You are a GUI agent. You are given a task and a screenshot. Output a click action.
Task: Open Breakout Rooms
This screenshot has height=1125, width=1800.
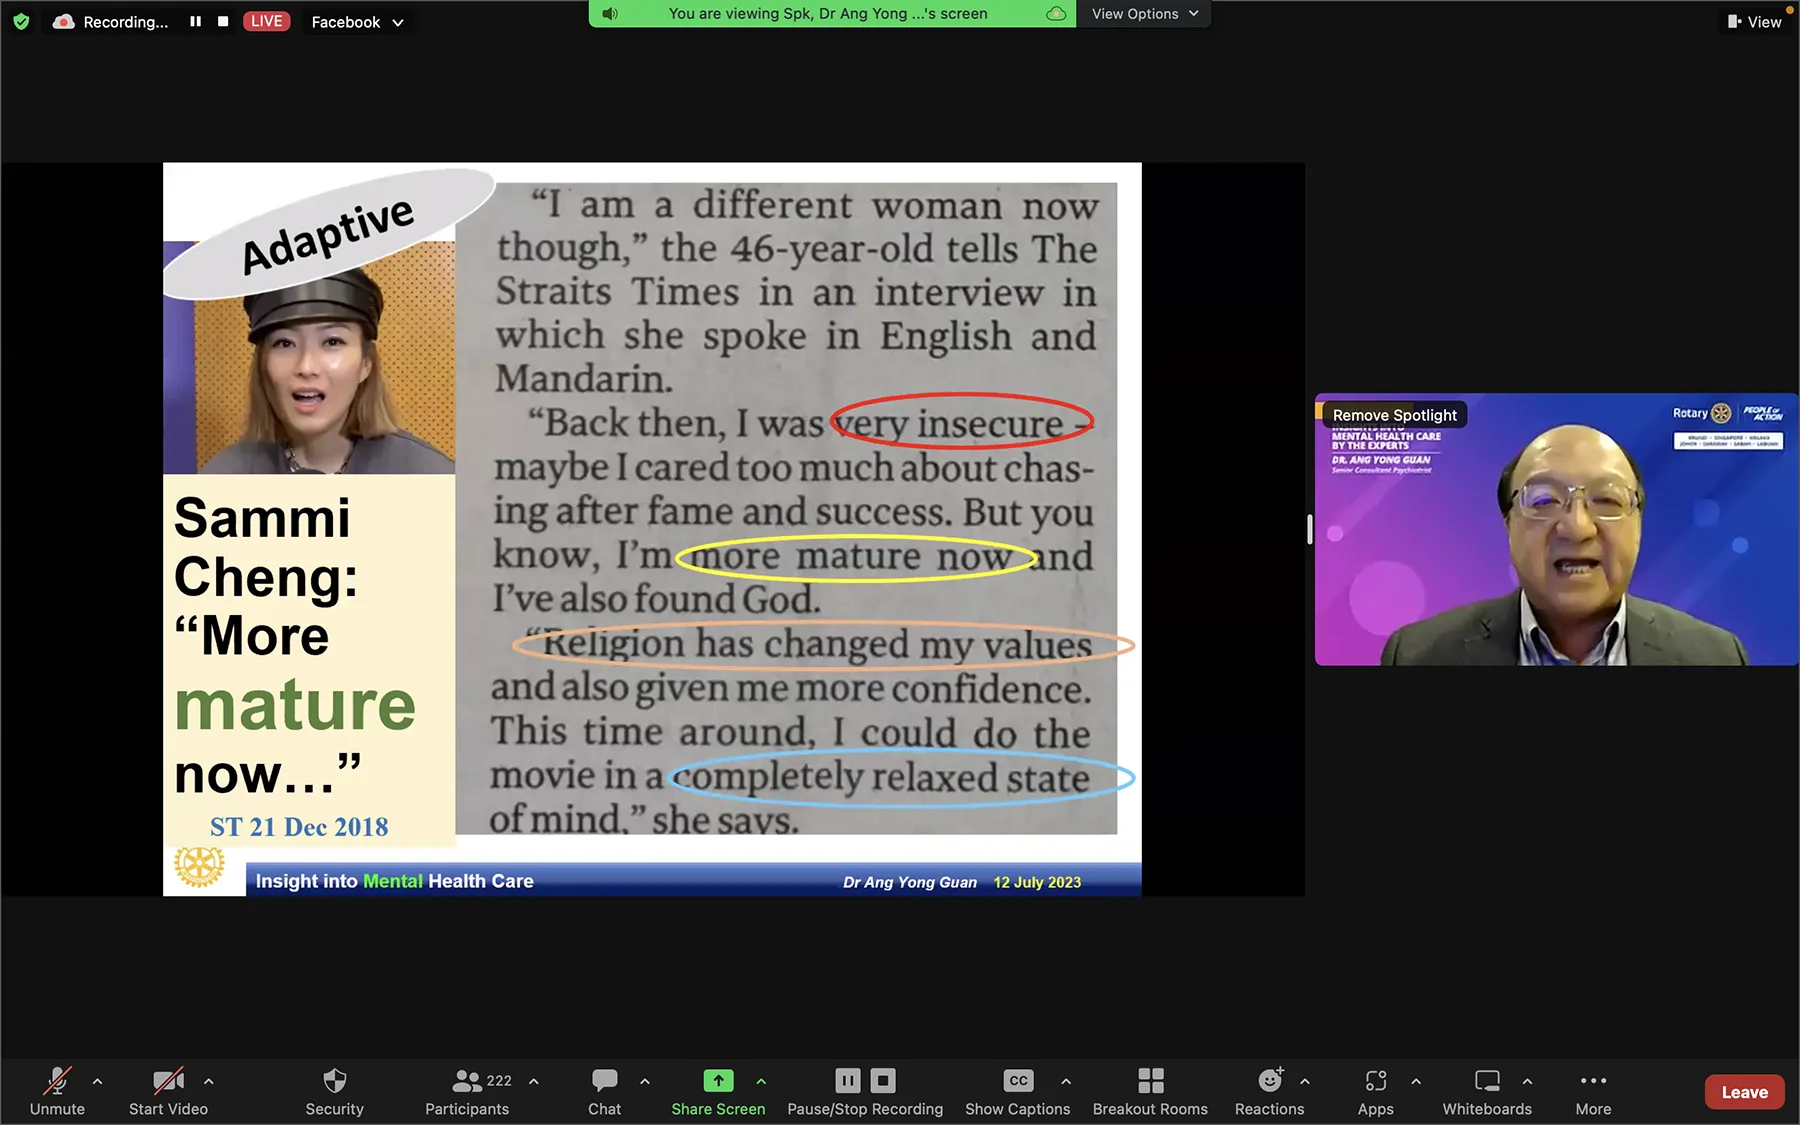[1150, 1091]
